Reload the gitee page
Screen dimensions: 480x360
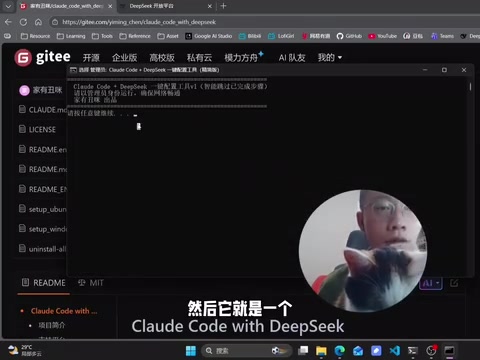pos(23,22)
